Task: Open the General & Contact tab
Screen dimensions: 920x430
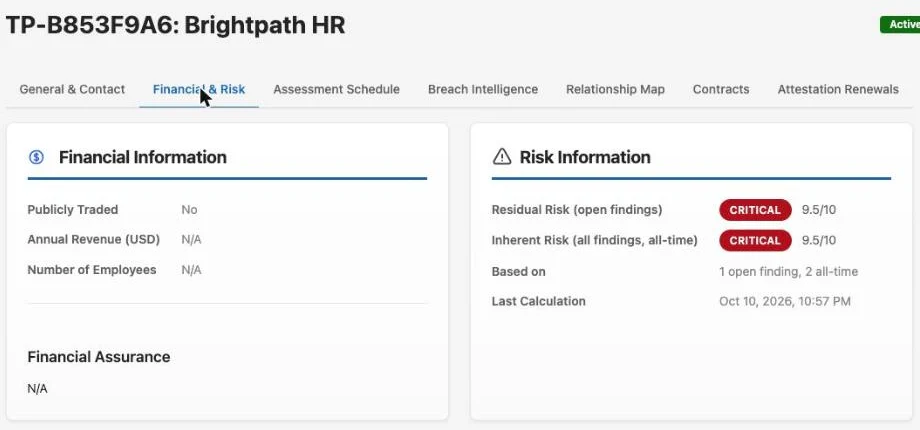Action: (x=72, y=89)
